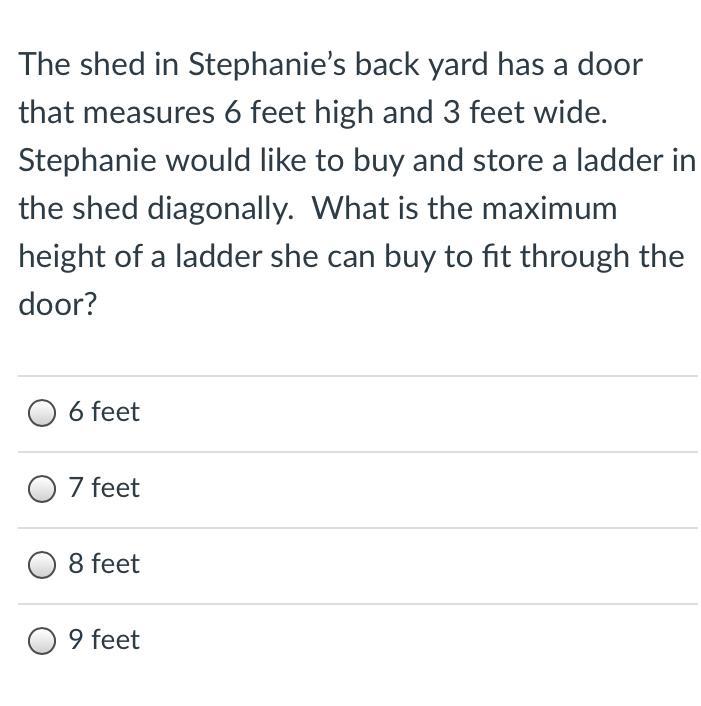701x706 pixels.
Task: Click the word "diagonally." in the question
Action: [221, 210]
